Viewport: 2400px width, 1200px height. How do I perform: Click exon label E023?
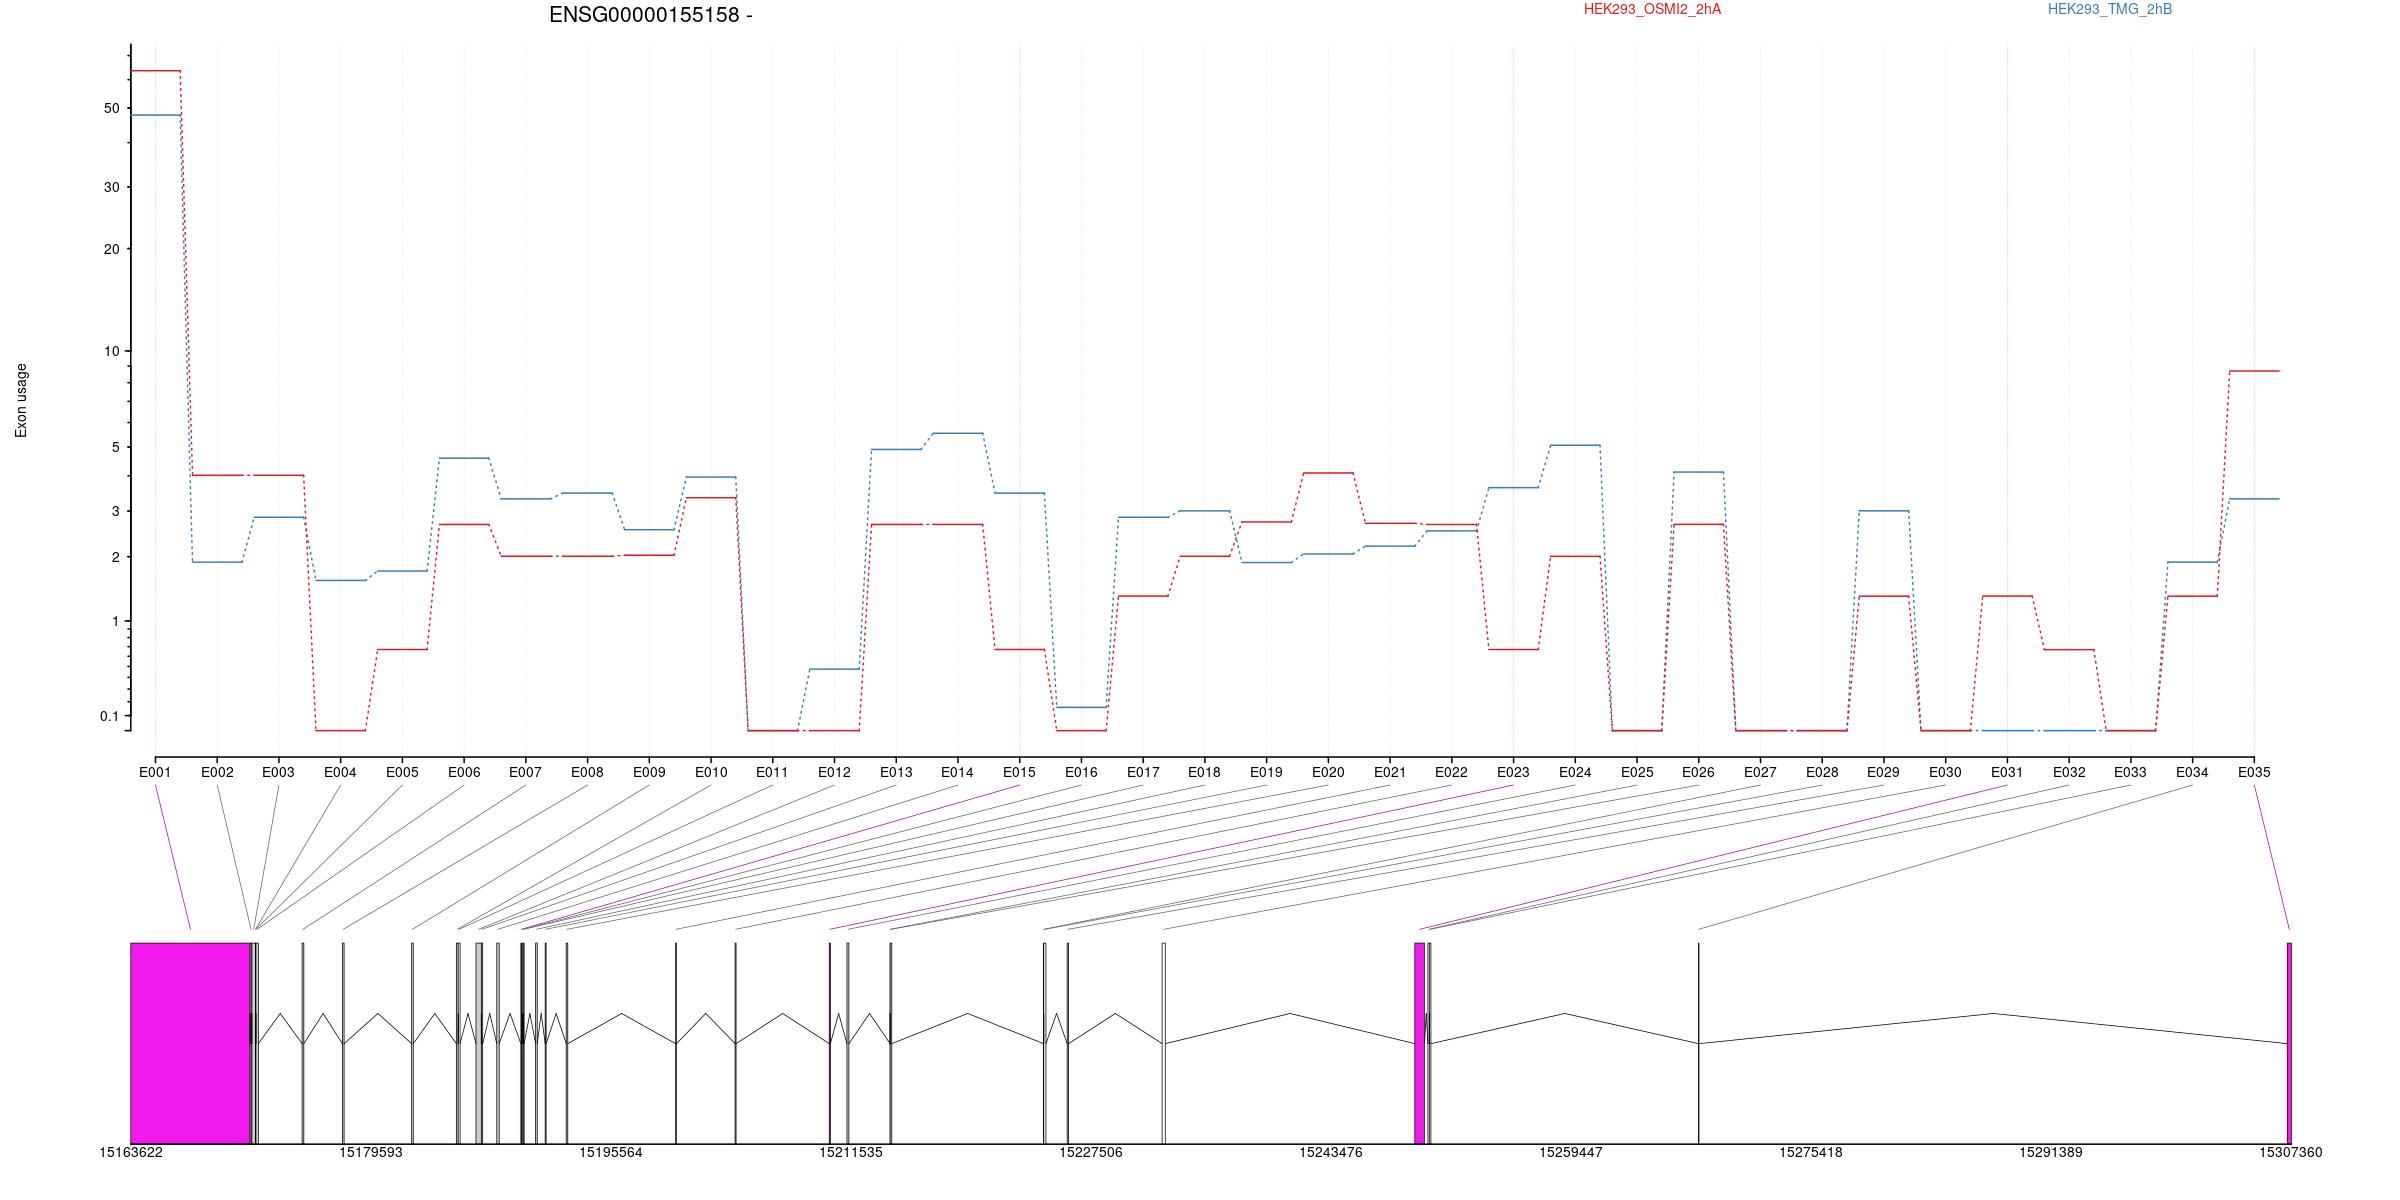1513,772
